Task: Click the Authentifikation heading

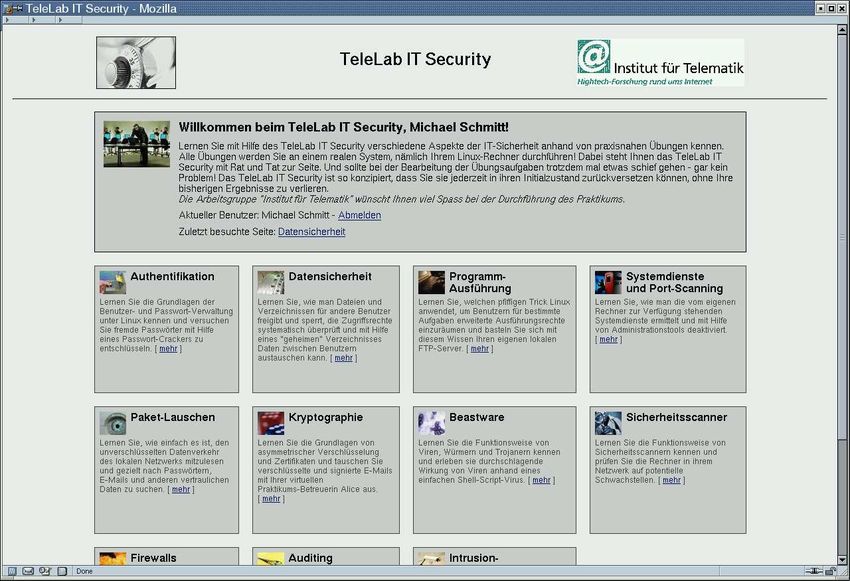Action: (x=172, y=276)
